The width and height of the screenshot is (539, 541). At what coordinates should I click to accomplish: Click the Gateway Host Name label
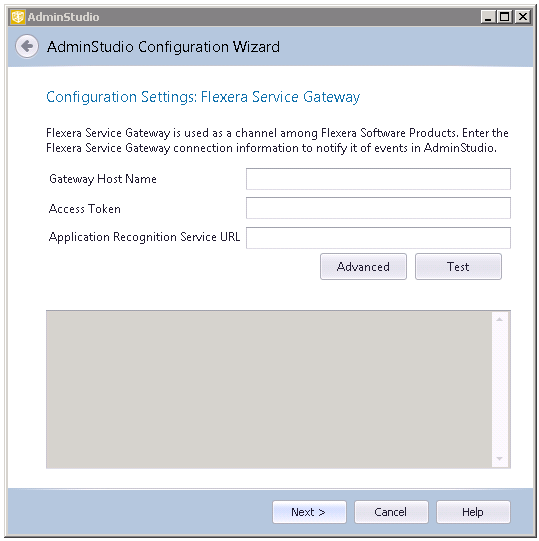click(103, 179)
